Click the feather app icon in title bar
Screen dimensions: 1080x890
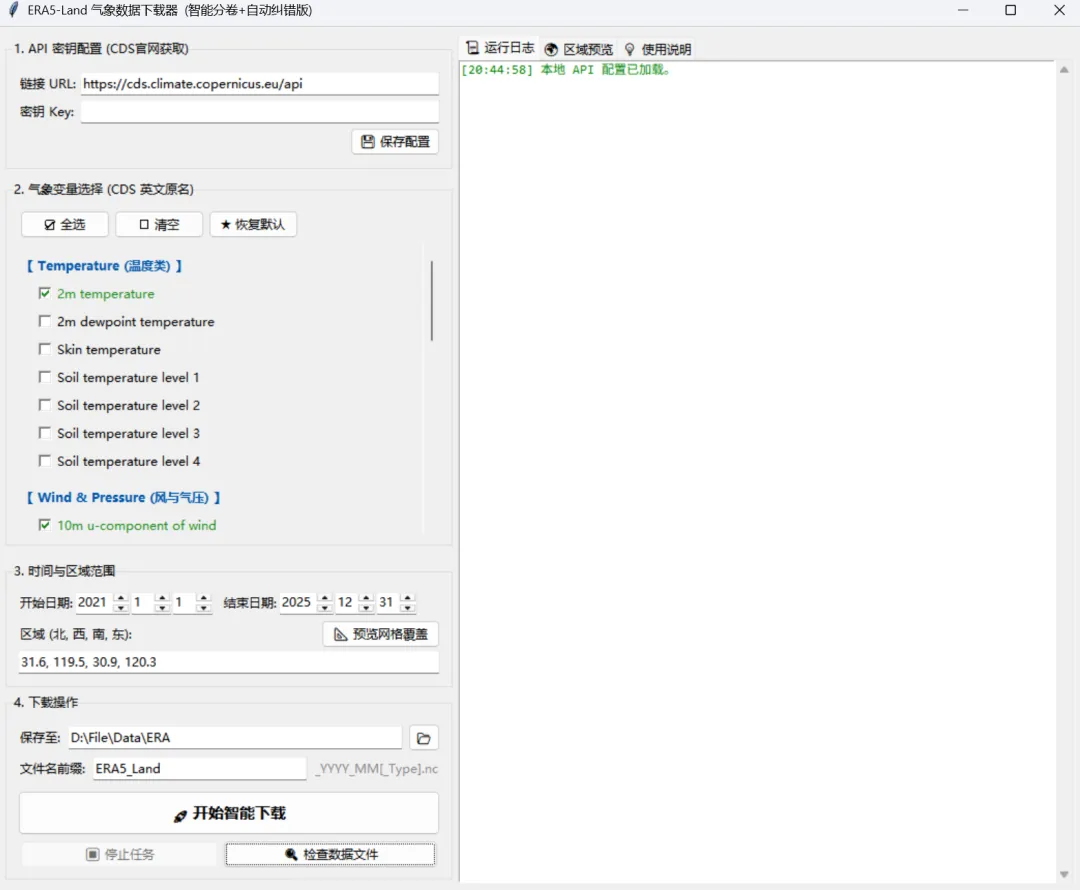pyautogui.click(x=13, y=10)
